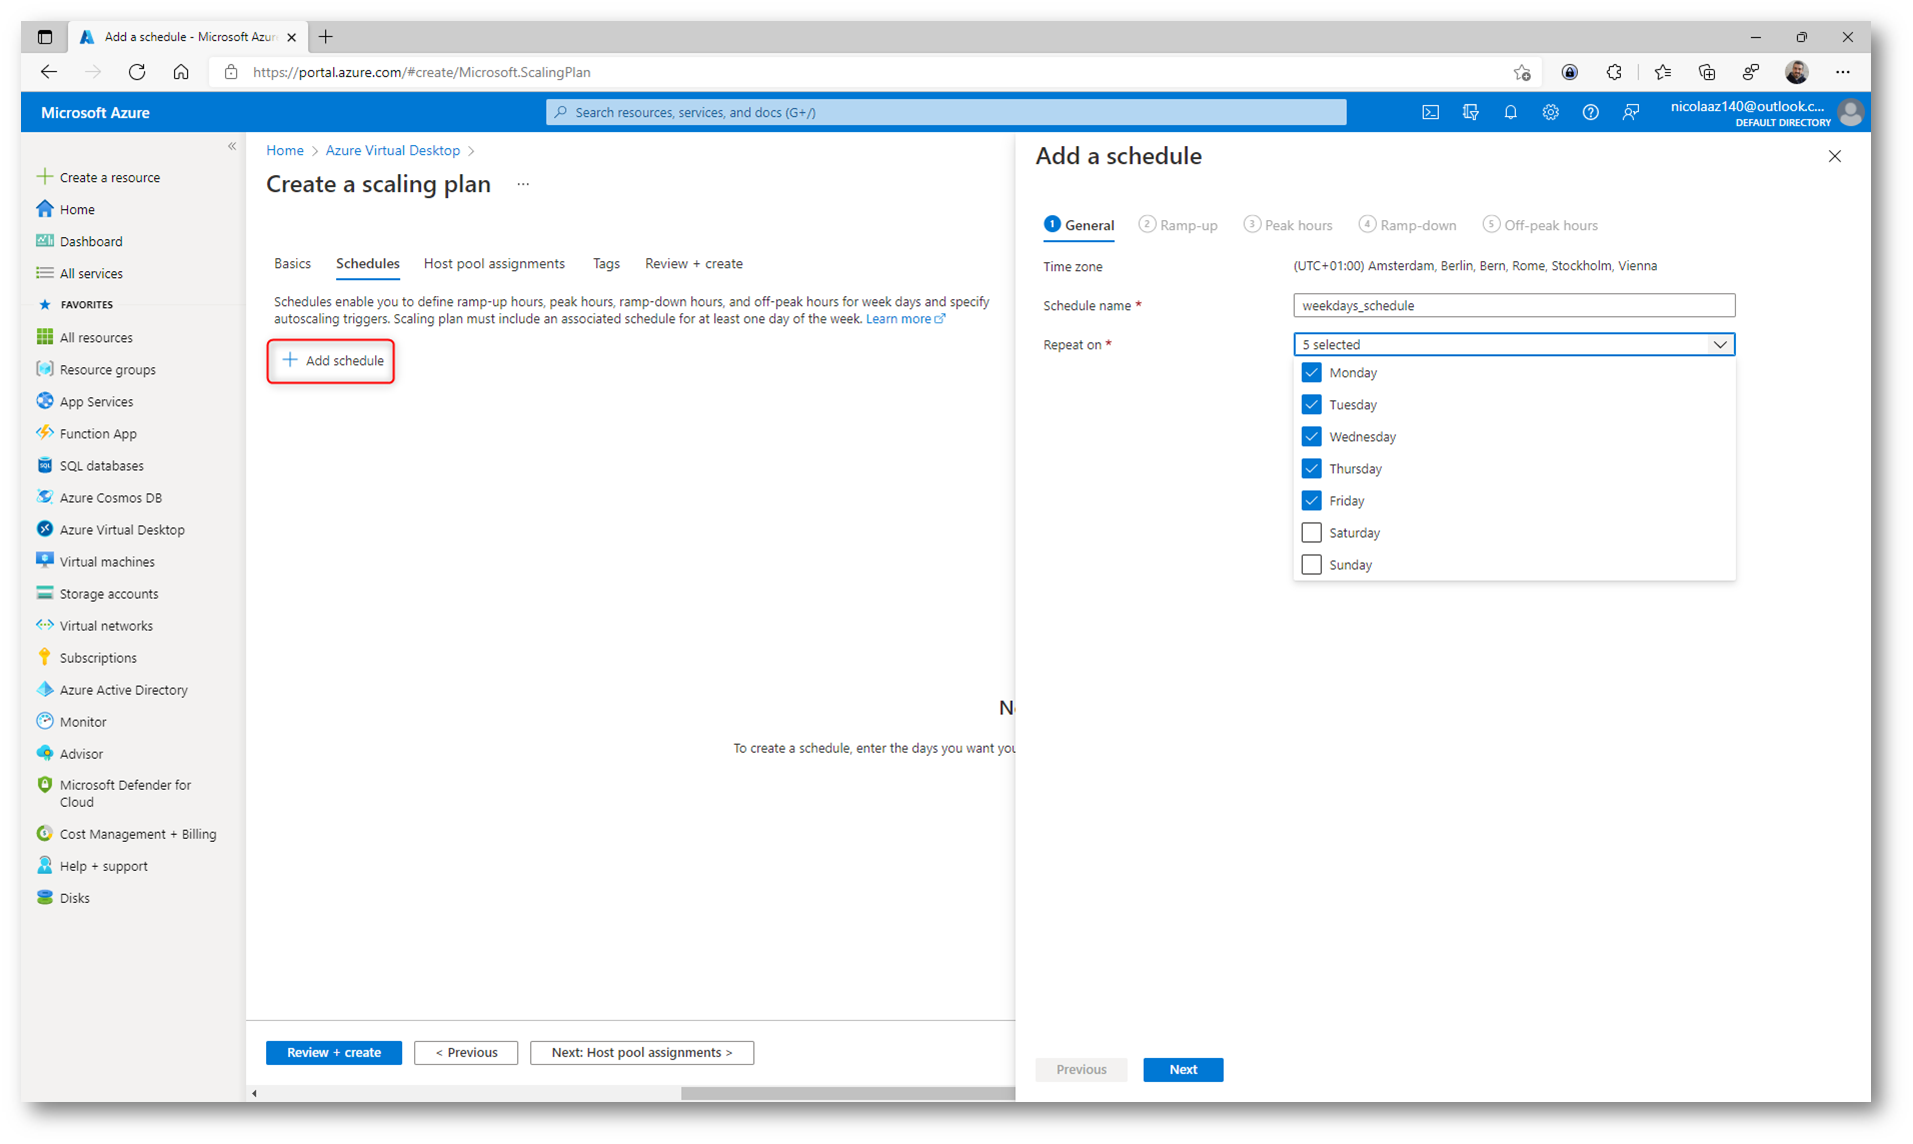Click the Virtual networks sidebar icon
This screenshot has width=1913, height=1144.
coord(44,625)
